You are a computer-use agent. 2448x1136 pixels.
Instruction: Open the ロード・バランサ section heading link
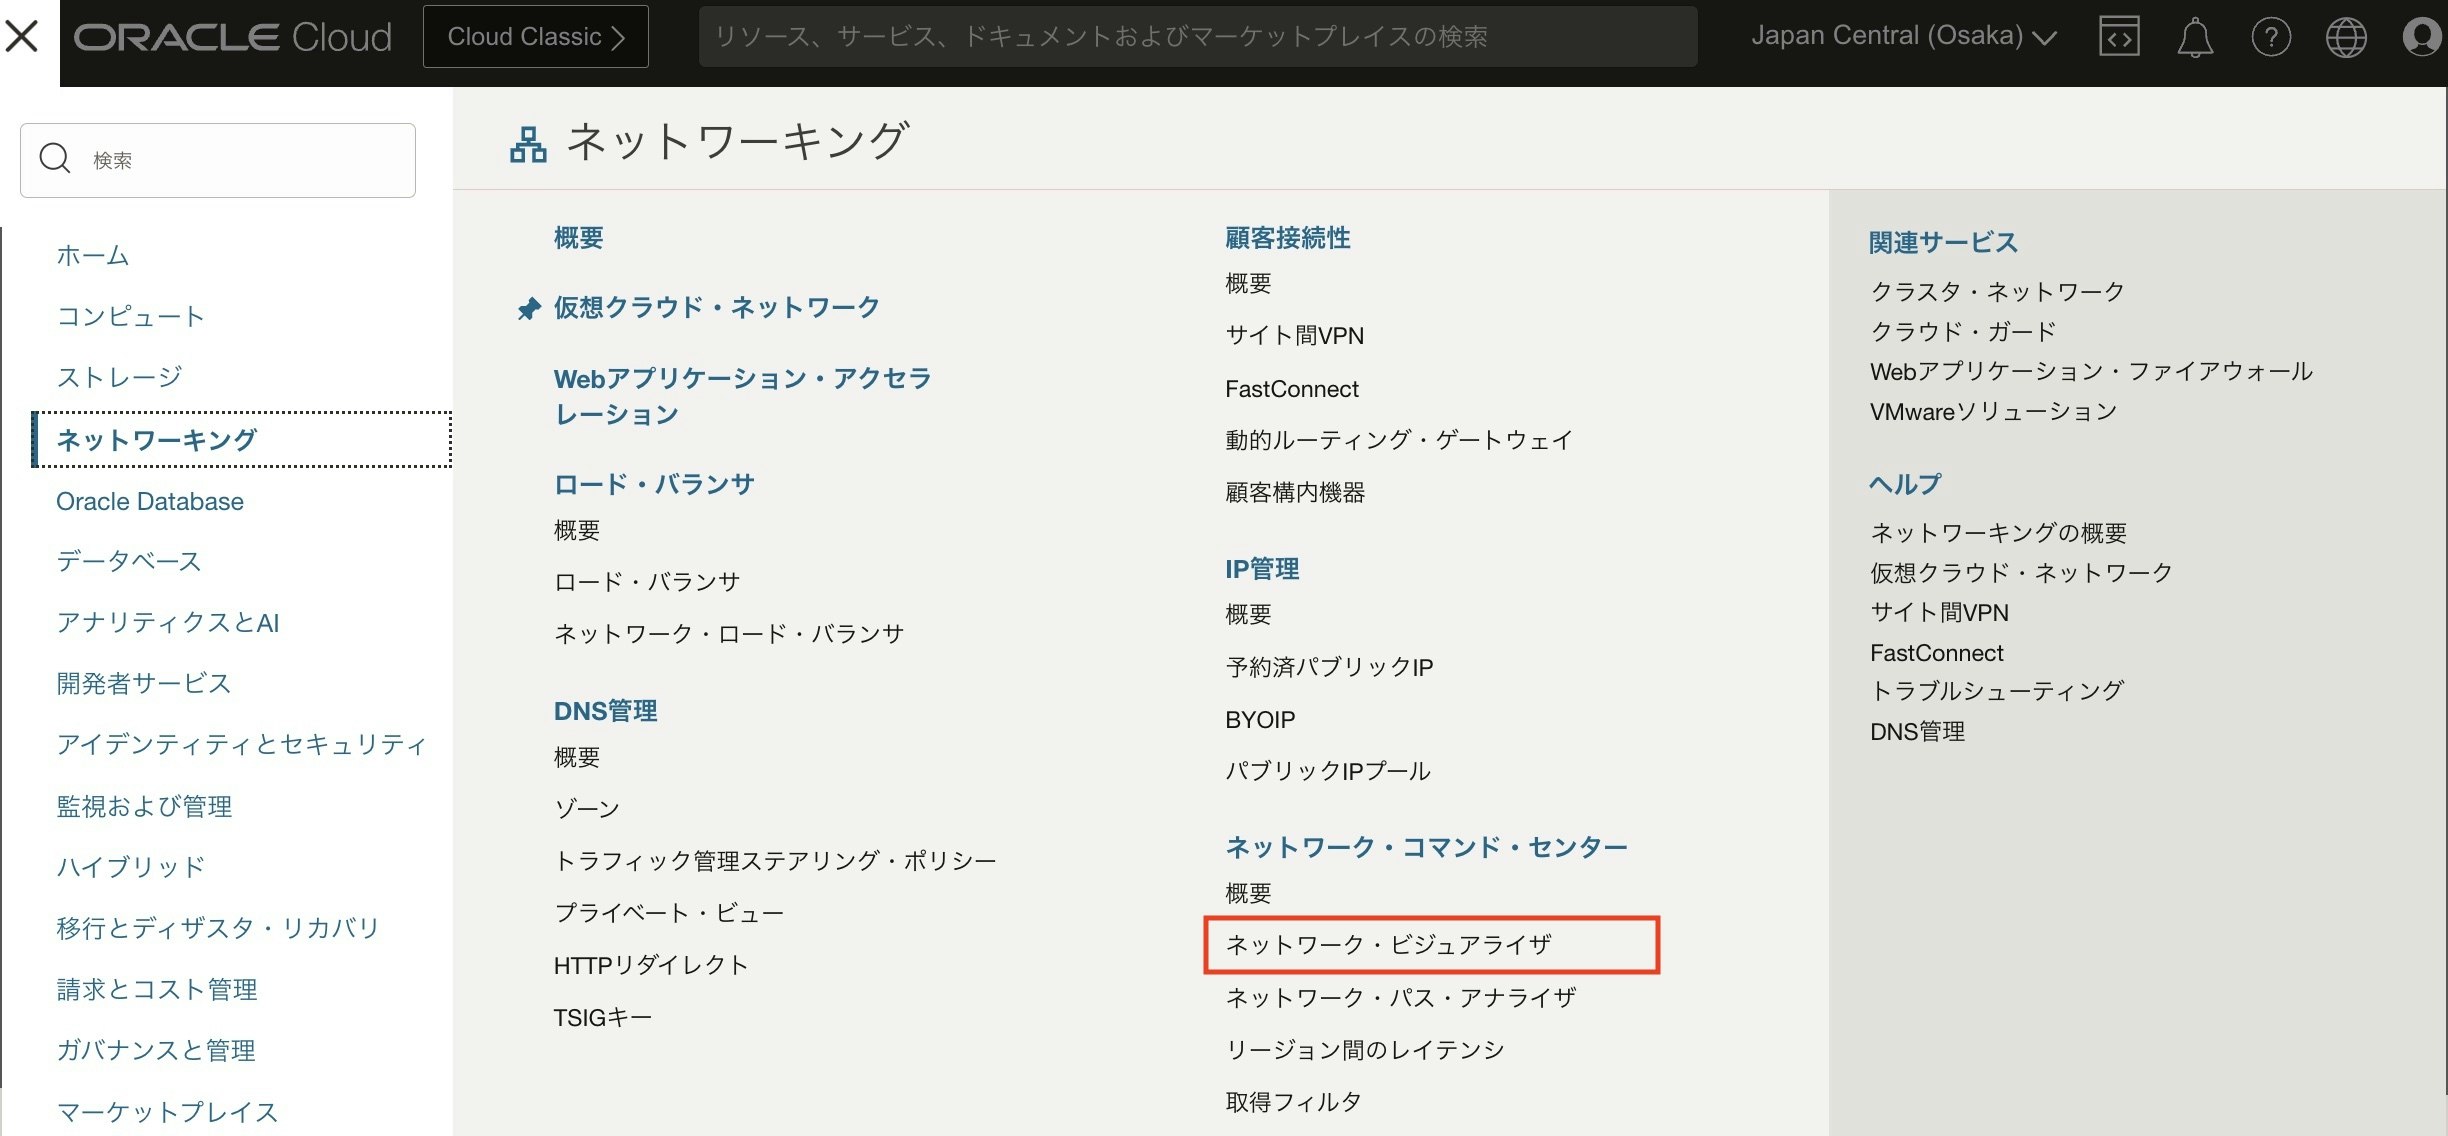(654, 484)
